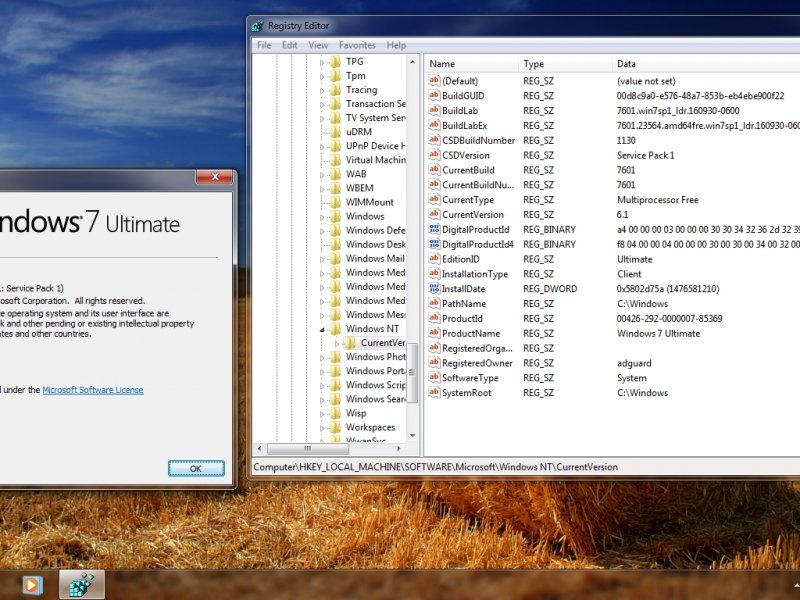Open the Microsoft Software License link
This screenshot has width=800, height=600.
click(93, 390)
